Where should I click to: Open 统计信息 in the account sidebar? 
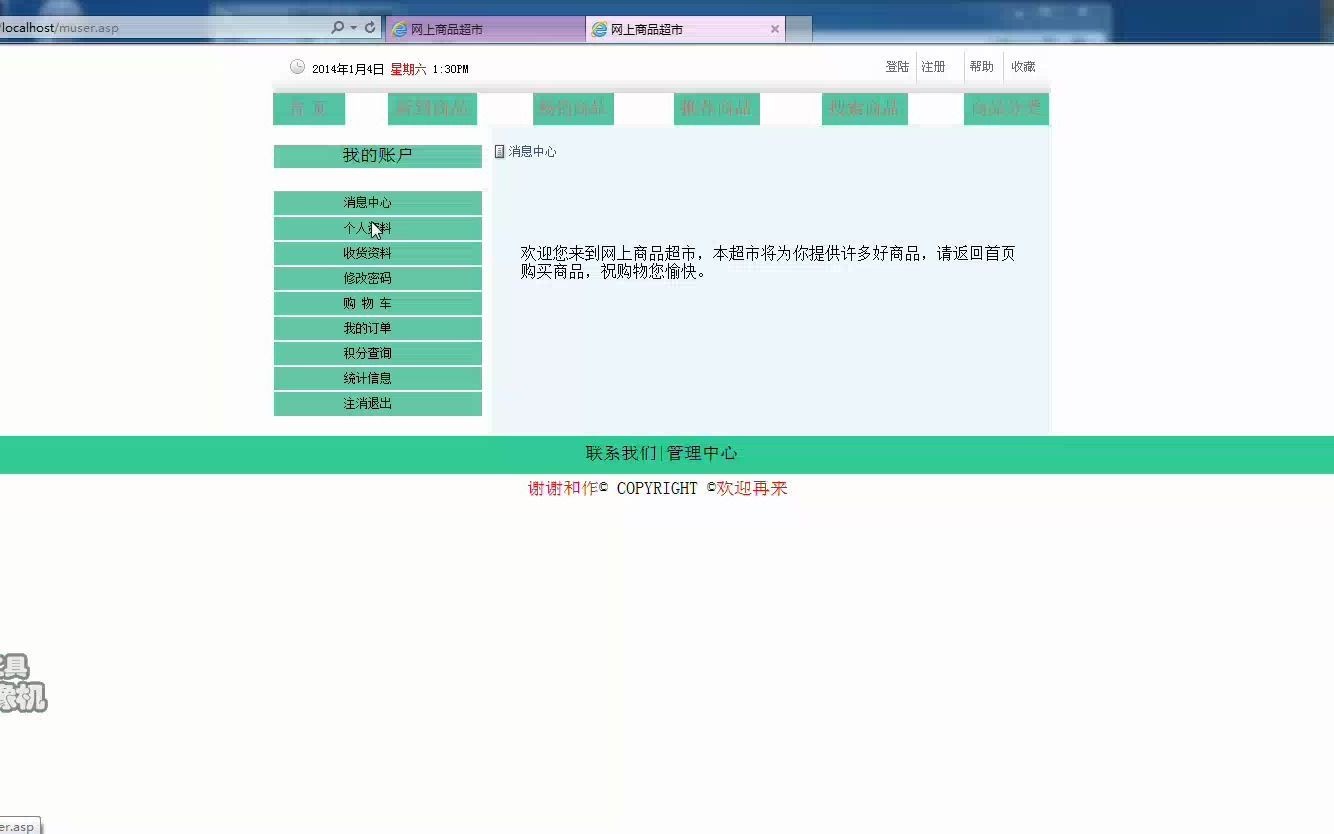pos(378,378)
